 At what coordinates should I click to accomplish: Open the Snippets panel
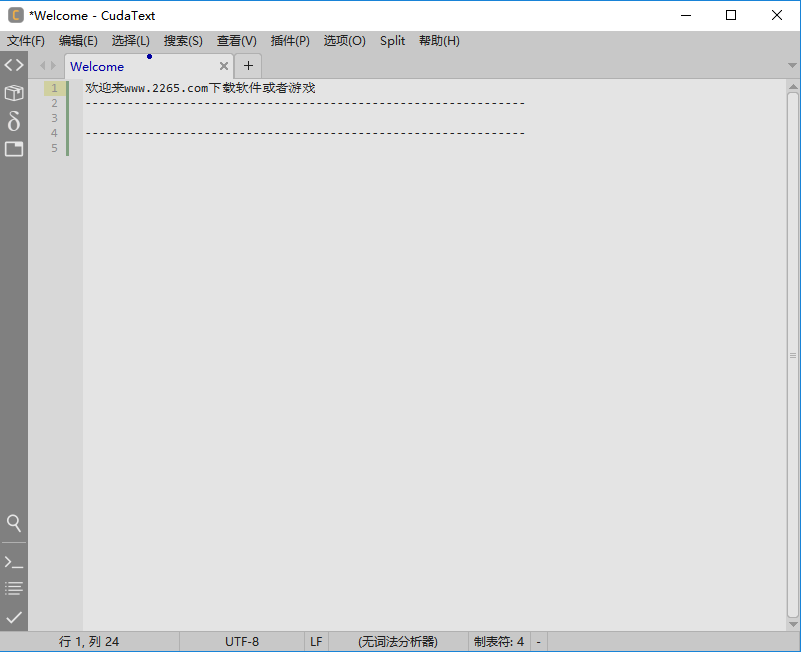13,121
